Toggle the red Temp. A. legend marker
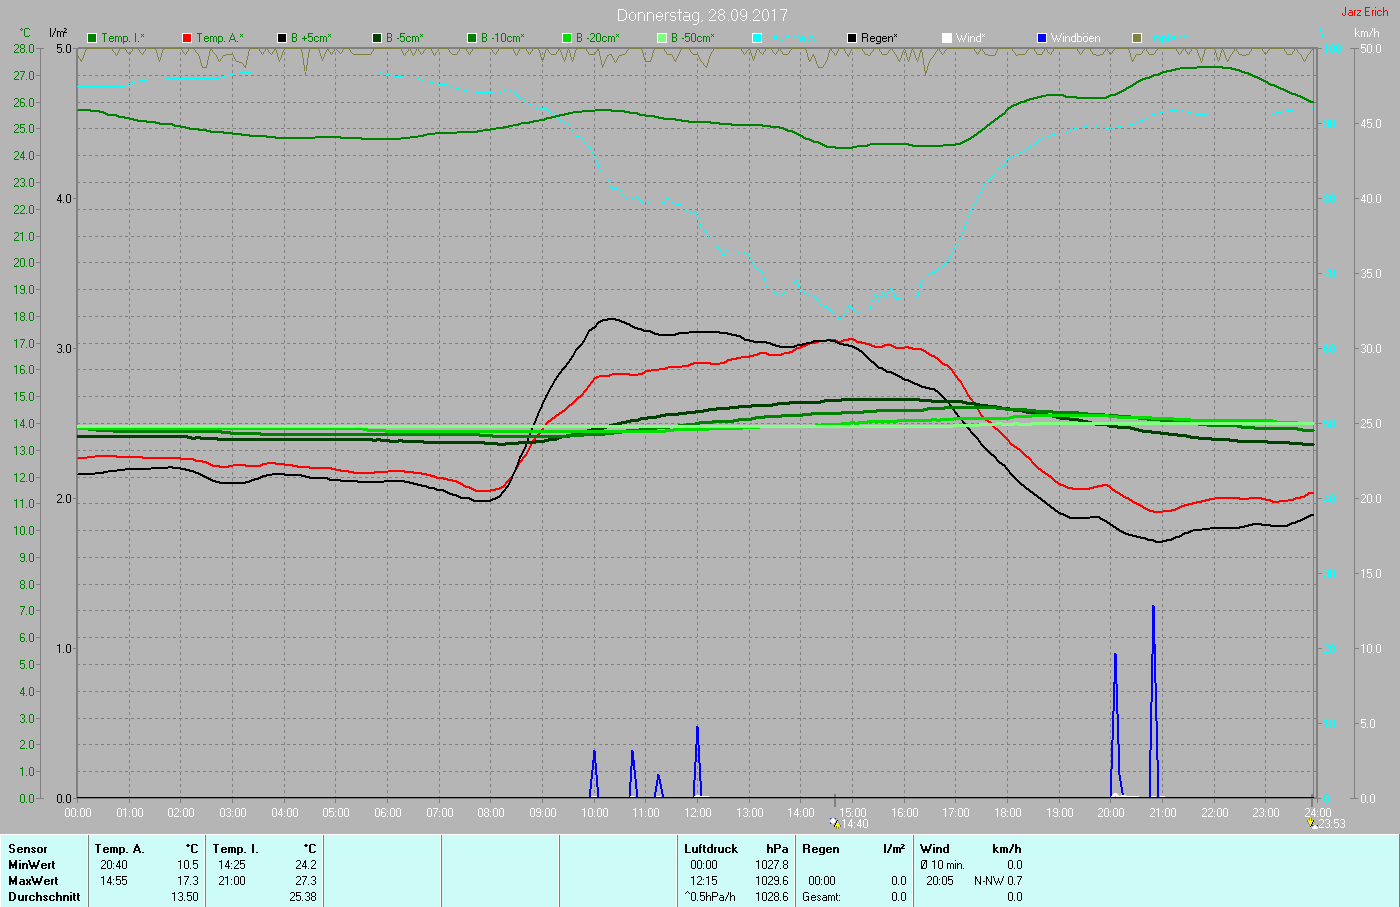Image resolution: width=1400 pixels, height=907 pixels. pos(187,38)
